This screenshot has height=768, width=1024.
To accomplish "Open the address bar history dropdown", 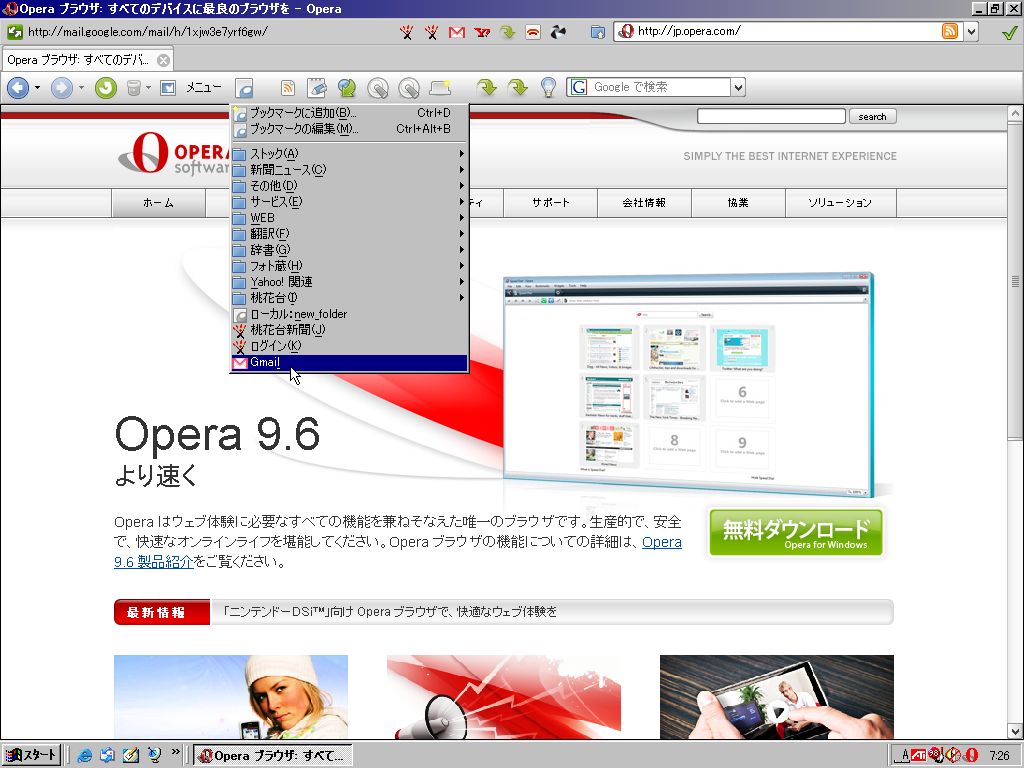I will pyautogui.click(x=971, y=31).
